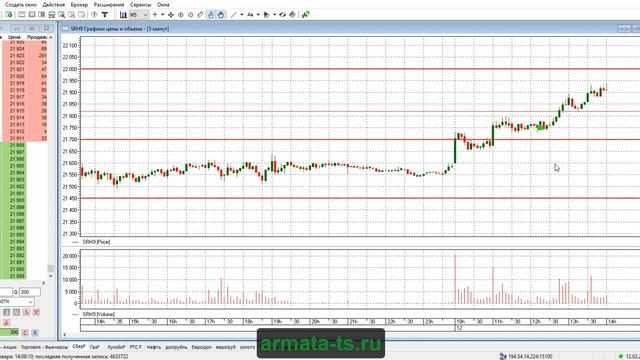
Task: Select the Aa text label tool
Action: pos(250,15)
